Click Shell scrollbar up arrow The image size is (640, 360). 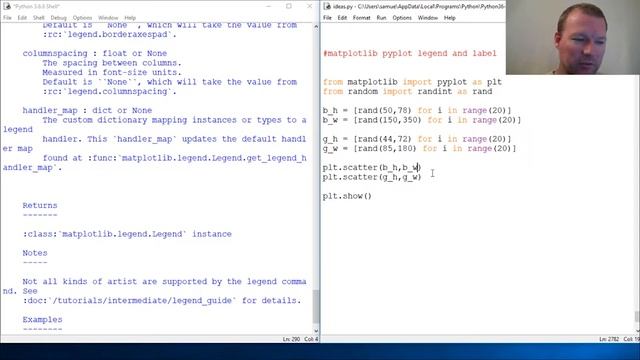click(x=316, y=27)
